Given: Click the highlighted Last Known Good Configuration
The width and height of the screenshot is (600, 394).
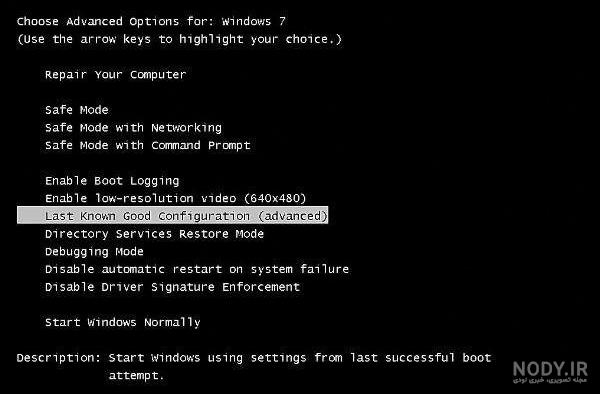Looking at the screenshot, I should (173, 215).
